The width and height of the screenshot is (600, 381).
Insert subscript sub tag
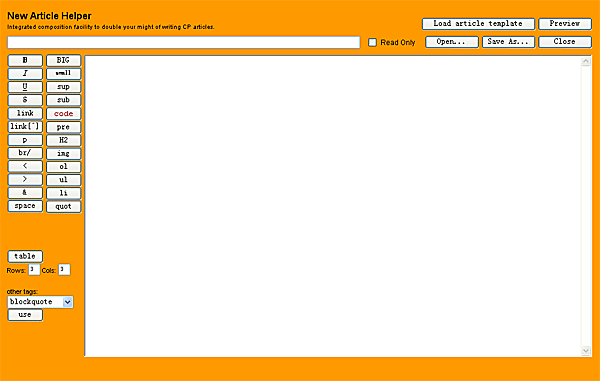(x=64, y=100)
